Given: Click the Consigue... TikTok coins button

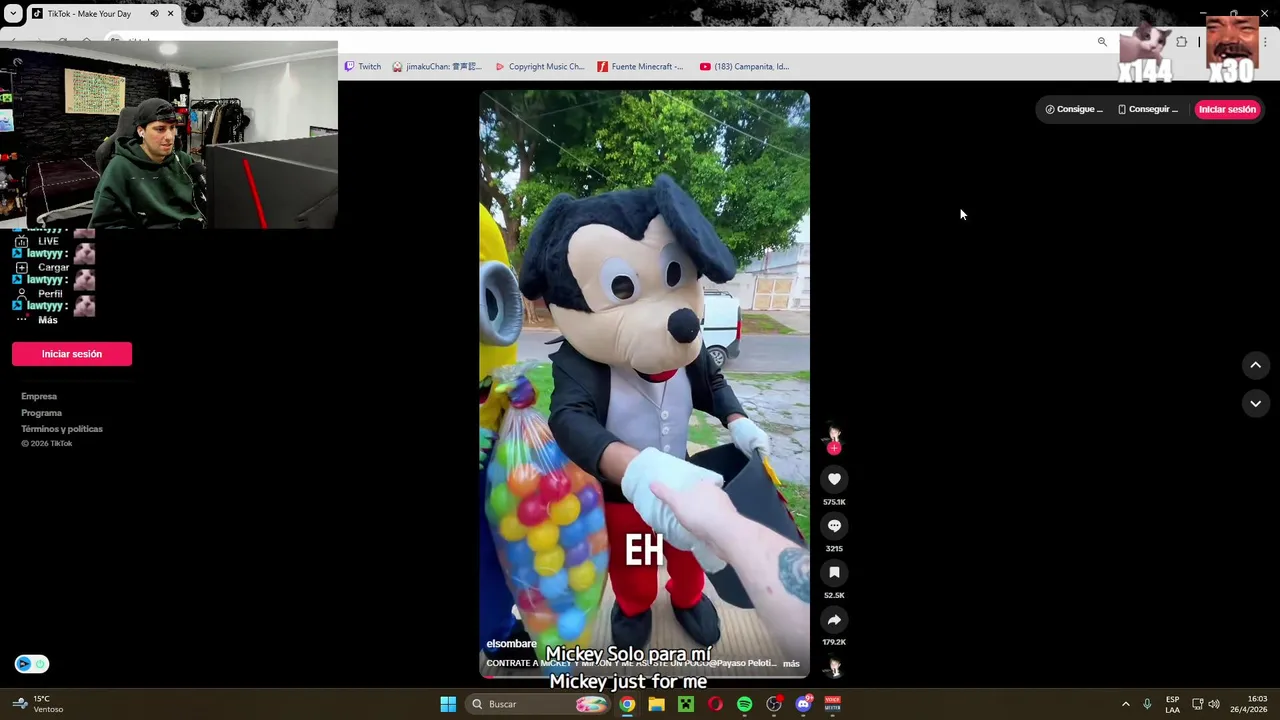Looking at the screenshot, I should (x=1074, y=109).
